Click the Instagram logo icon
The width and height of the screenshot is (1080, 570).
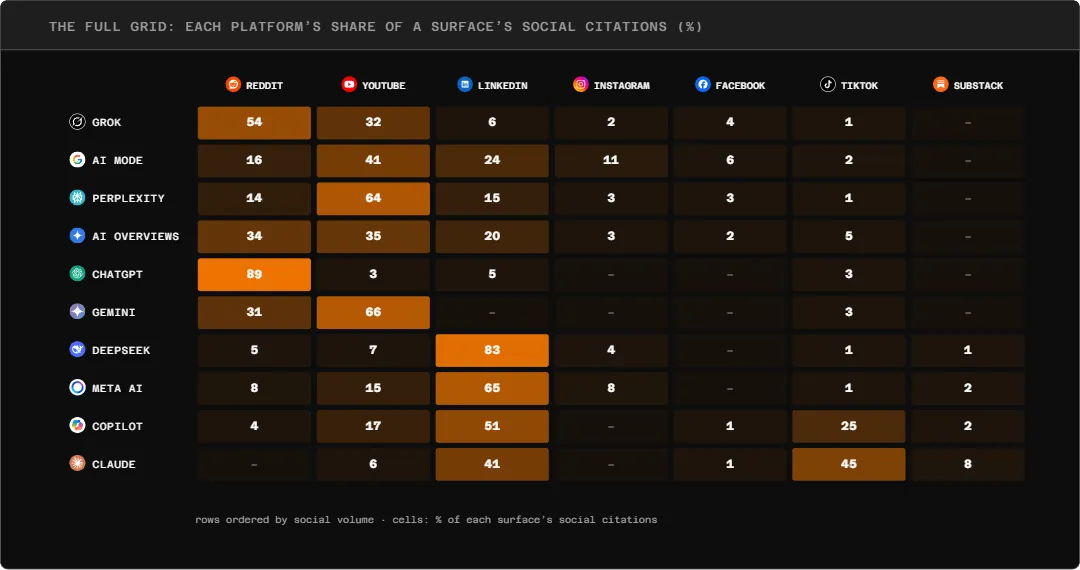581,84
